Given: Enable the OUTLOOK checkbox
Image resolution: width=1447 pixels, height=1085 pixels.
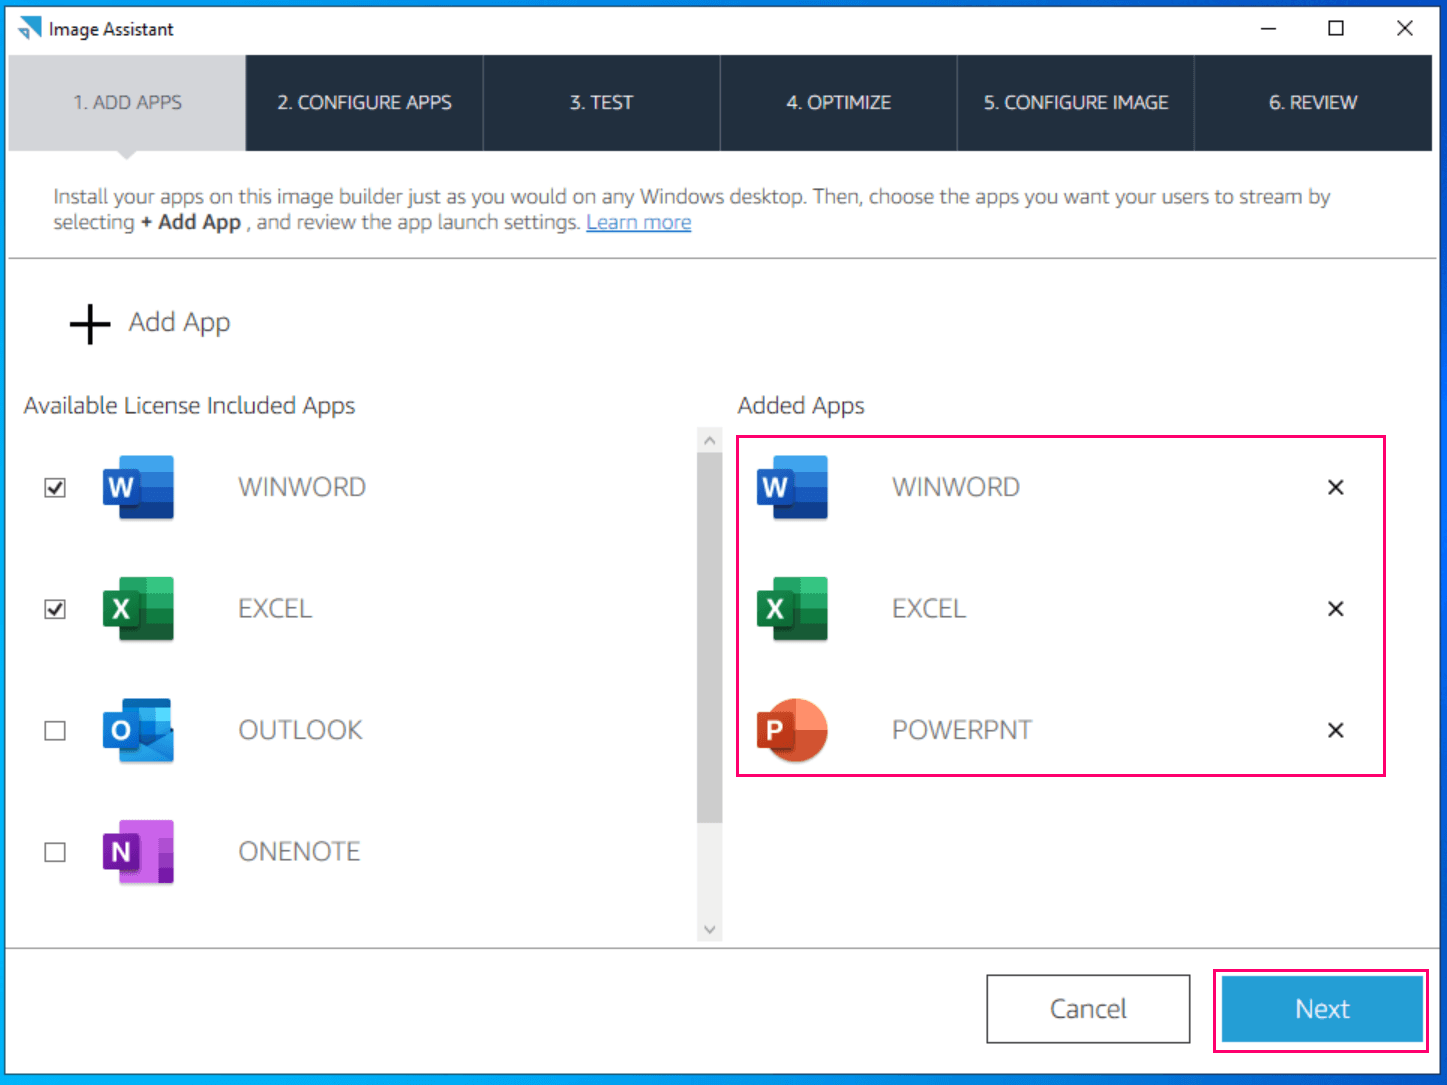Looking at the screenshot, I should pos(55,730).
